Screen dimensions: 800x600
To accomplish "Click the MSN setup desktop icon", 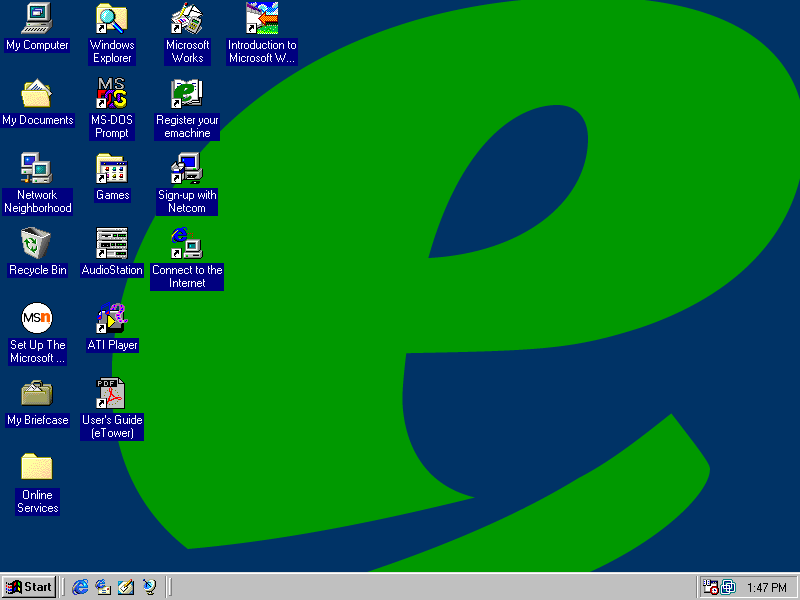I will (37, 318).
